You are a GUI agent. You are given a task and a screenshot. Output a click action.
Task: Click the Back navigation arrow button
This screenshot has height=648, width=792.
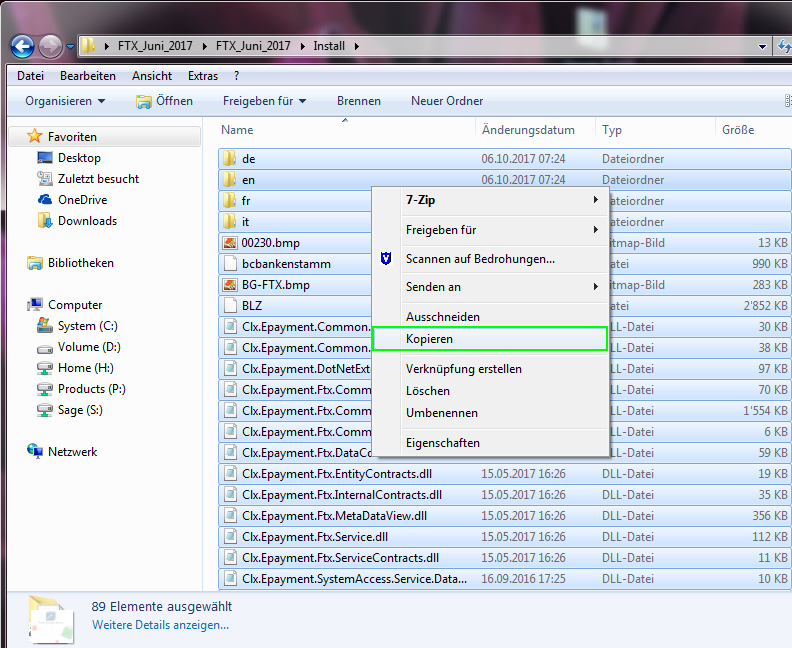22,46
